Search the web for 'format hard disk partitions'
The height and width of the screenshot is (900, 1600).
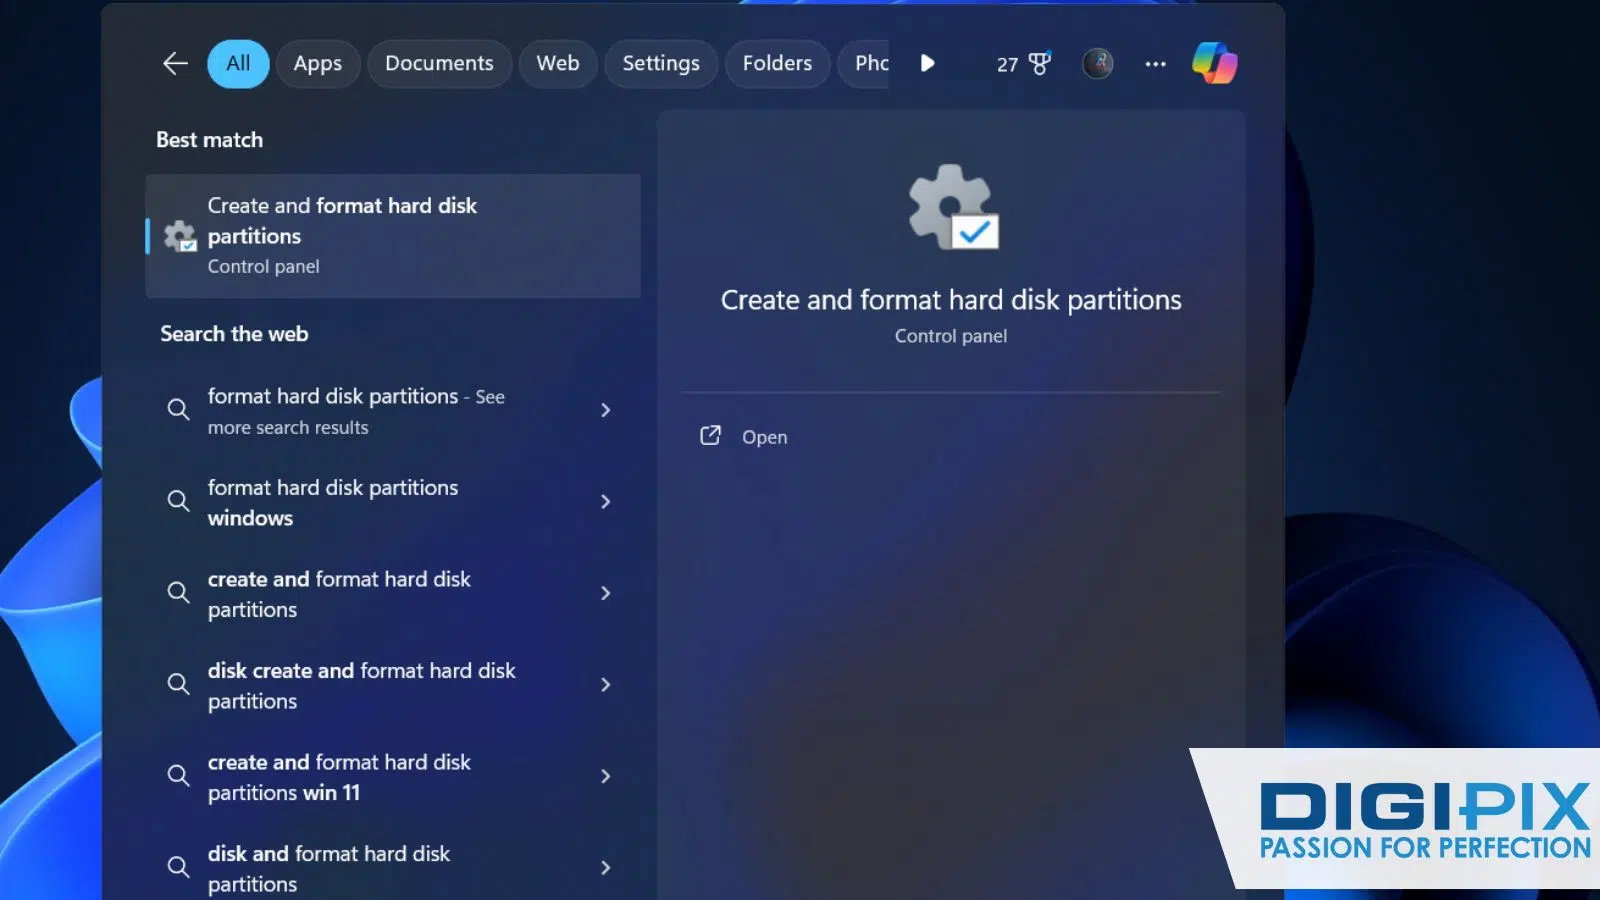355,411
